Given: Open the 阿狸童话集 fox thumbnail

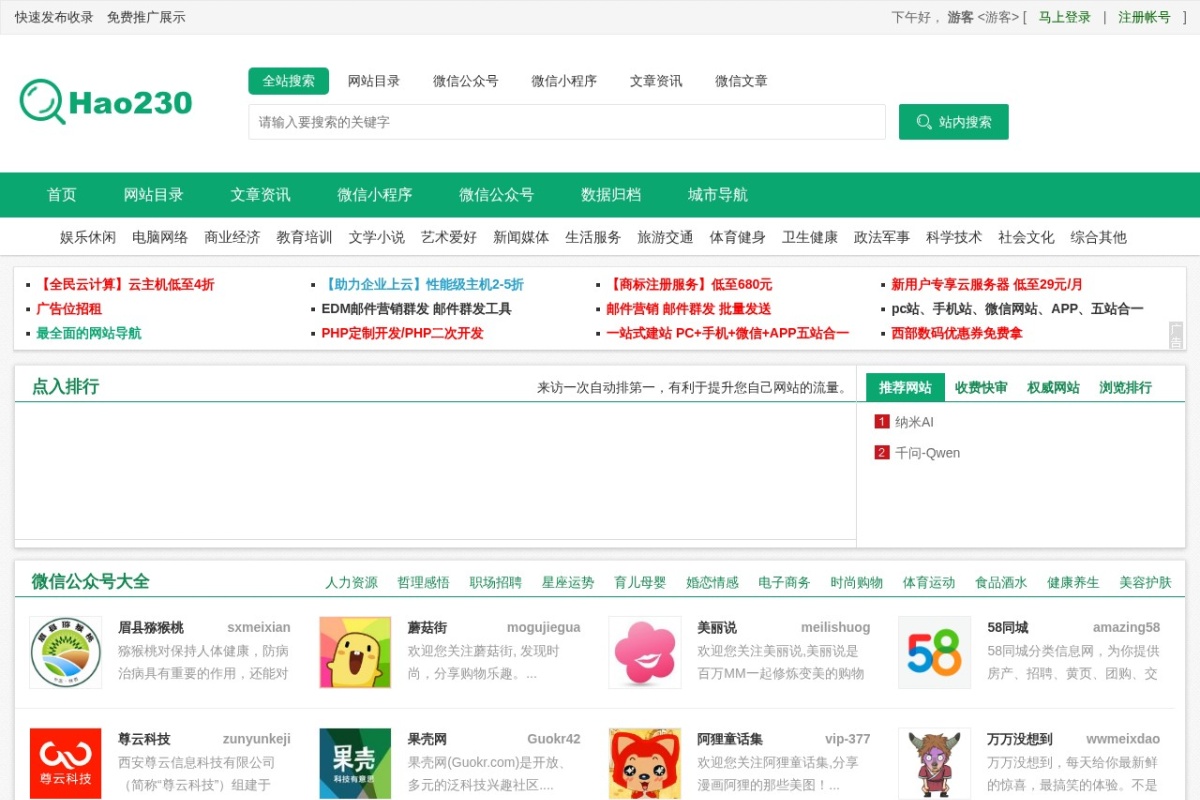Looking at the screenshot, I should tap(645, 763).
